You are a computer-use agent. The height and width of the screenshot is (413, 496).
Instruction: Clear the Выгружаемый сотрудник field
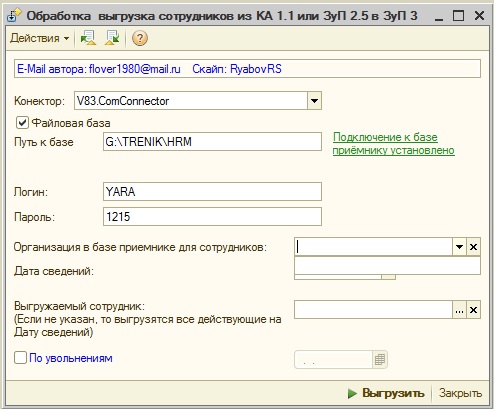coord(473,310)
